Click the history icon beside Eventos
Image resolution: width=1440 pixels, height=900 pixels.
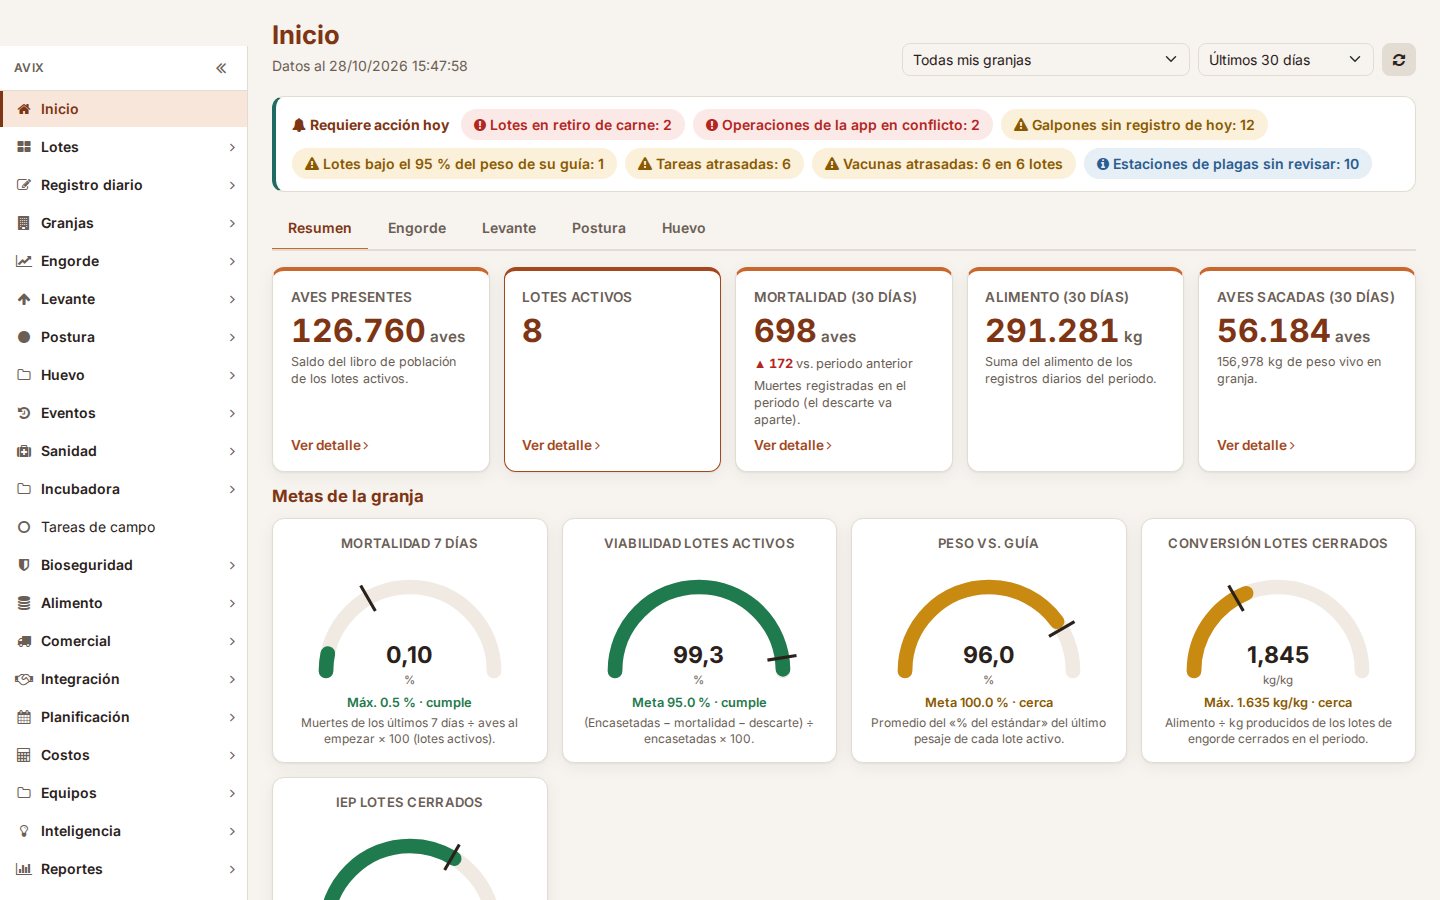click(24, 413)
